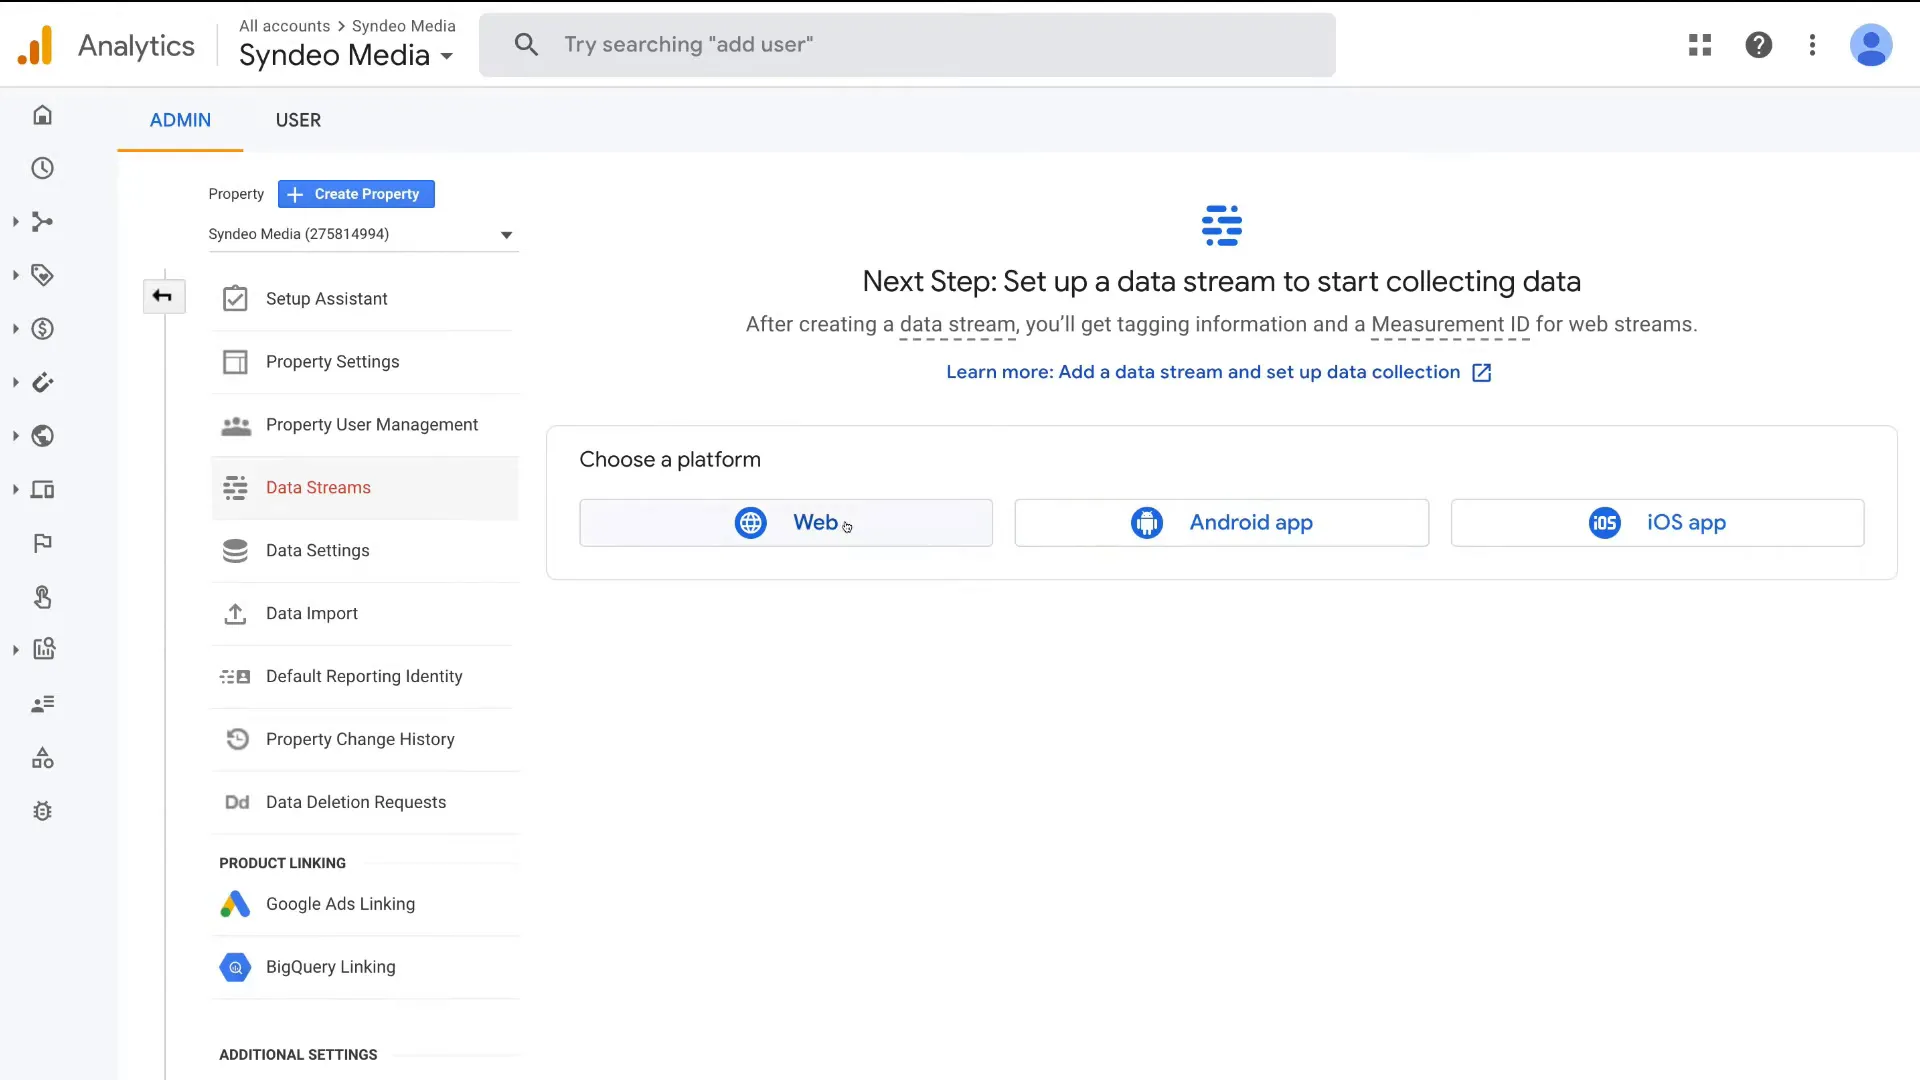Open the Analysis chart icon in sidebar
The height and width of the screenshot is (1080, 1920).
(42, 650)
